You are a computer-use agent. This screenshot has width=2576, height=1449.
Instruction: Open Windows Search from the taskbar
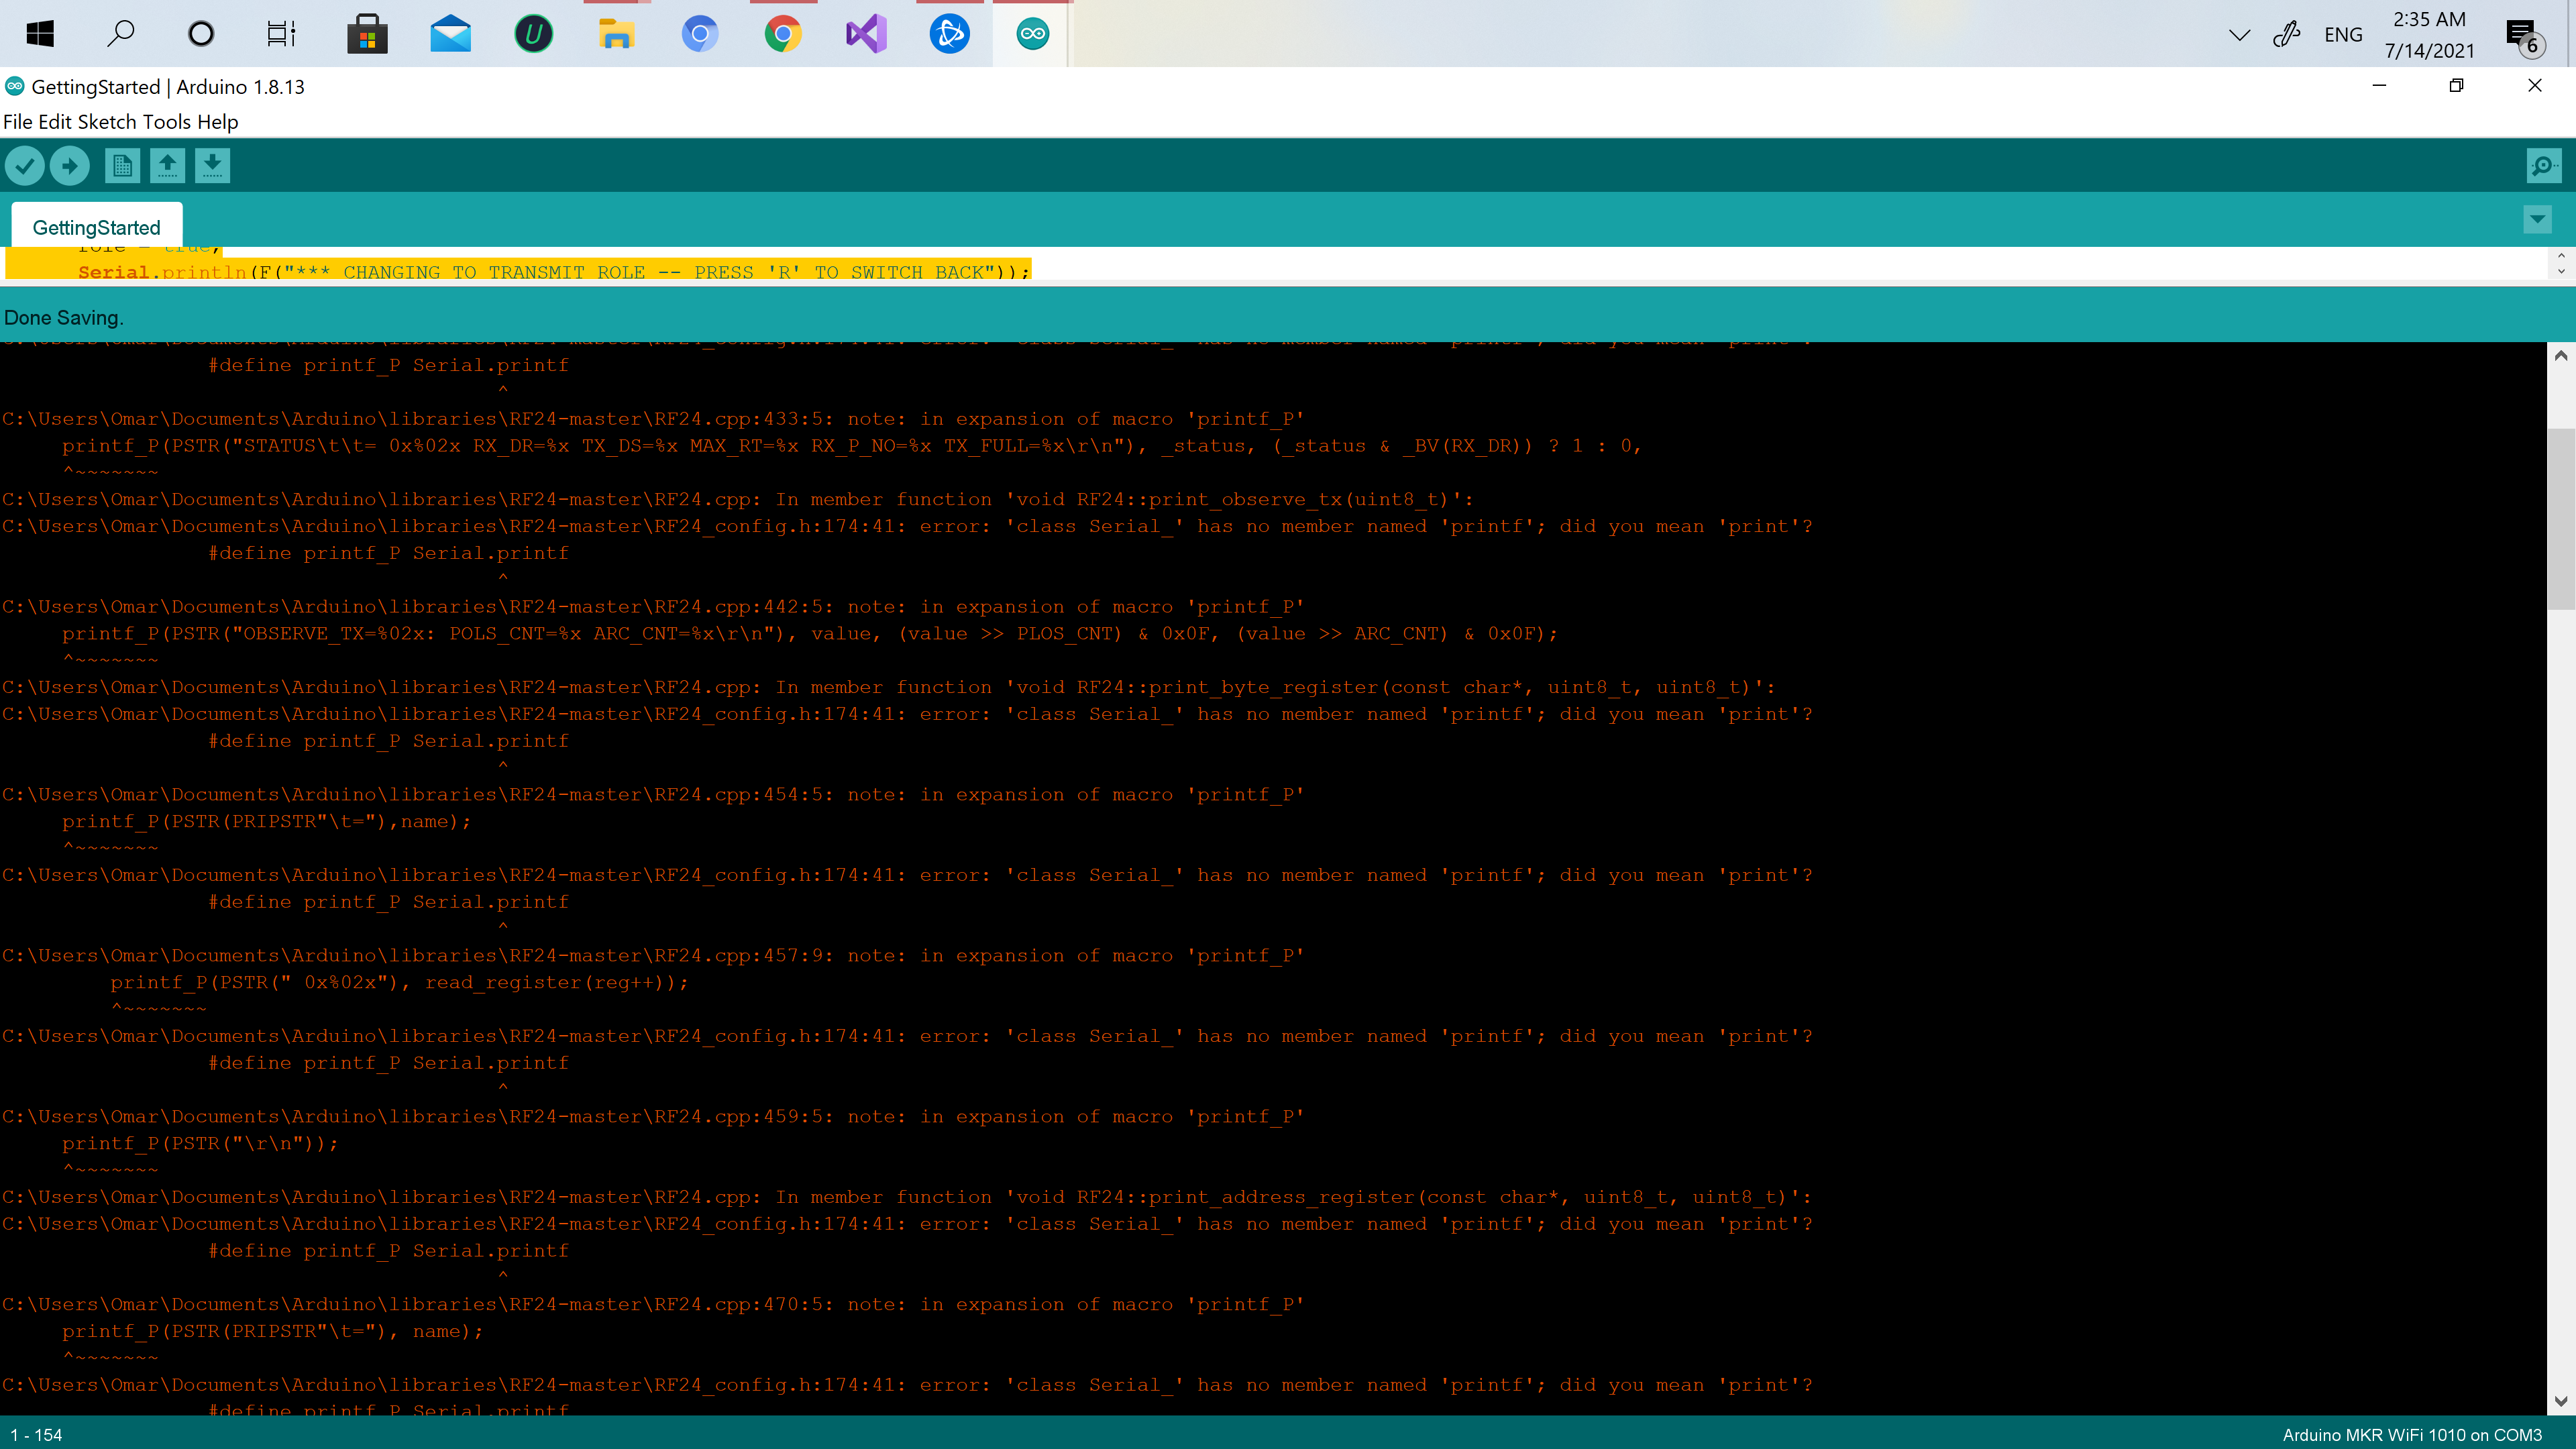[121, 33]
